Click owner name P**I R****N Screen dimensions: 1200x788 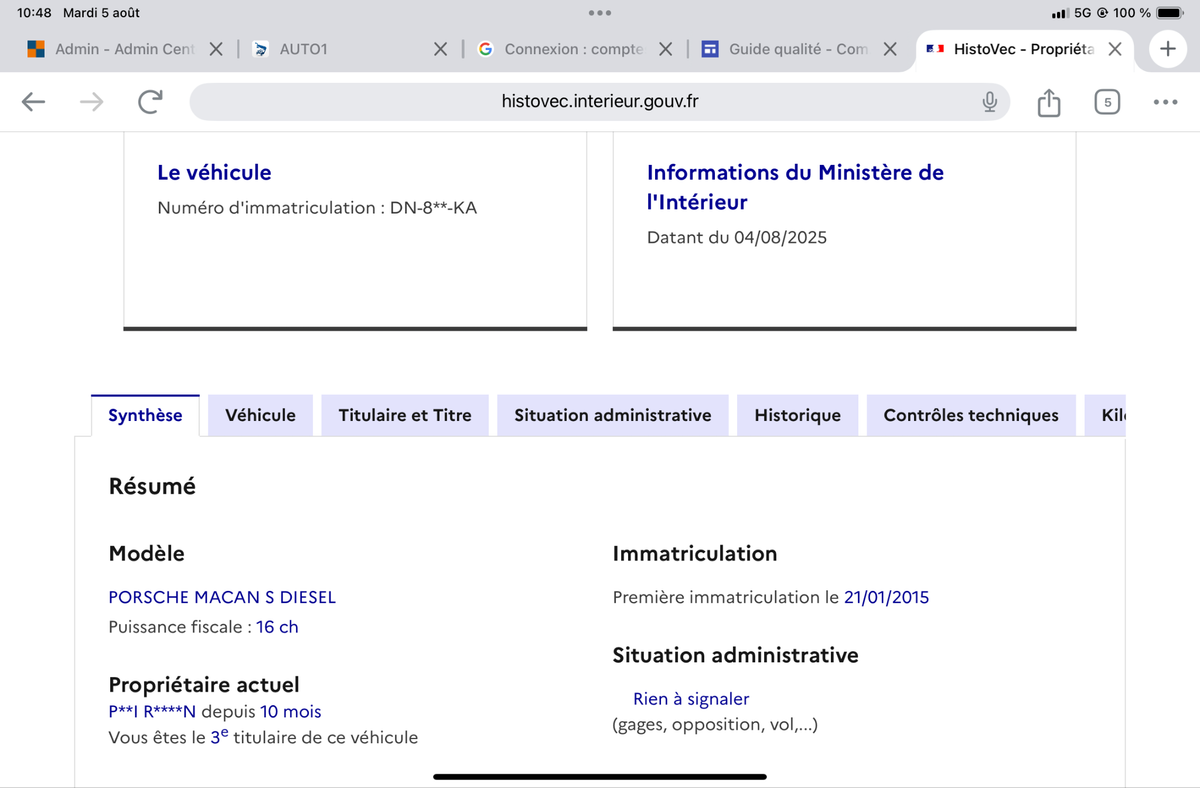click(x=153, y=712)
